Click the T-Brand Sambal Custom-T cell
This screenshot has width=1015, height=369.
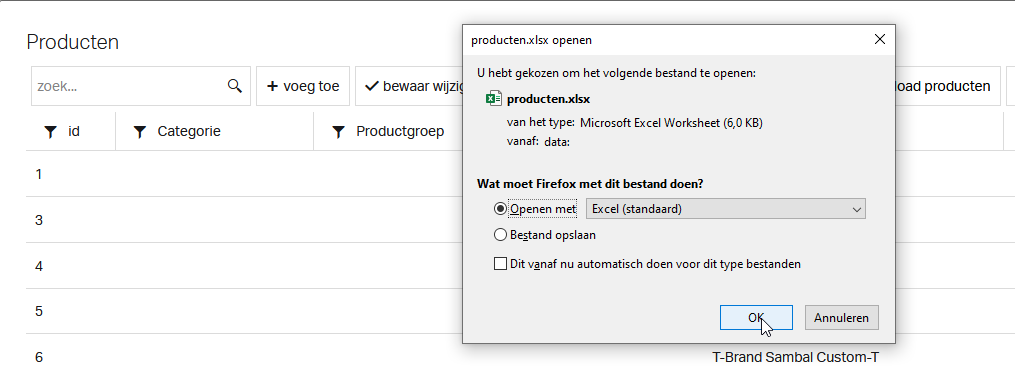click(796, 357)
